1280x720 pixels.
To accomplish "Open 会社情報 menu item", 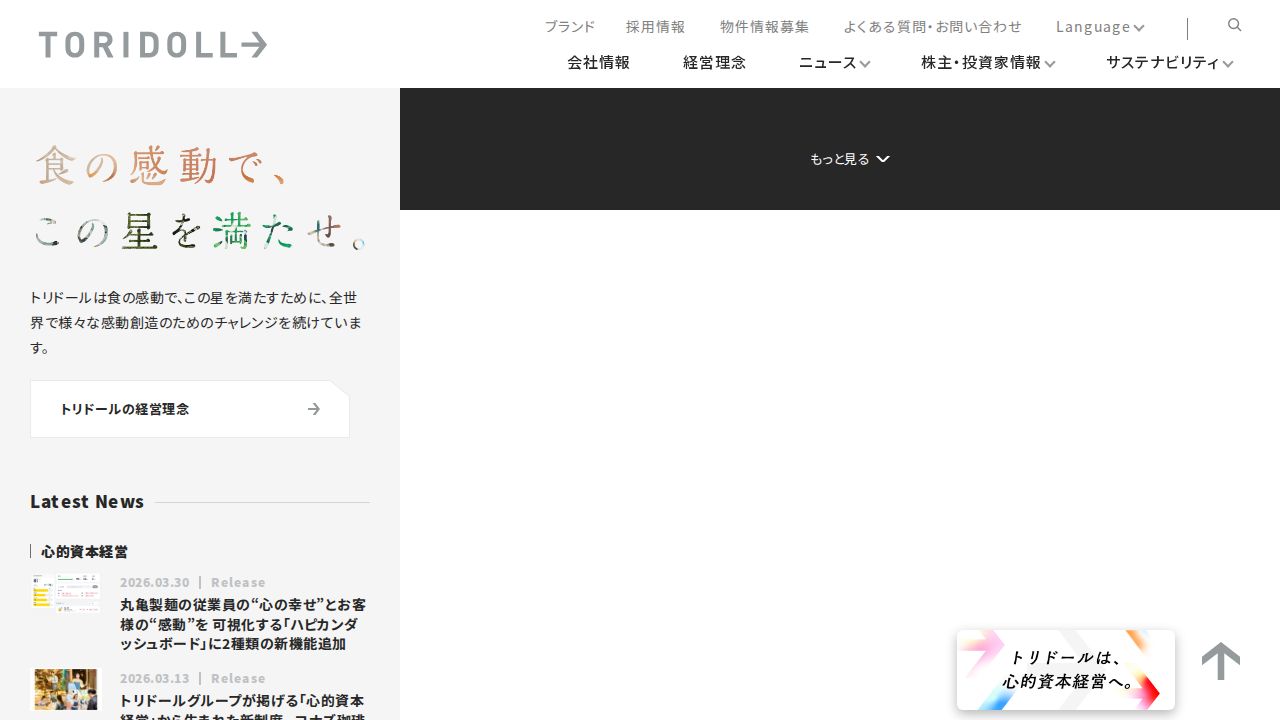I will click(598, 63).
